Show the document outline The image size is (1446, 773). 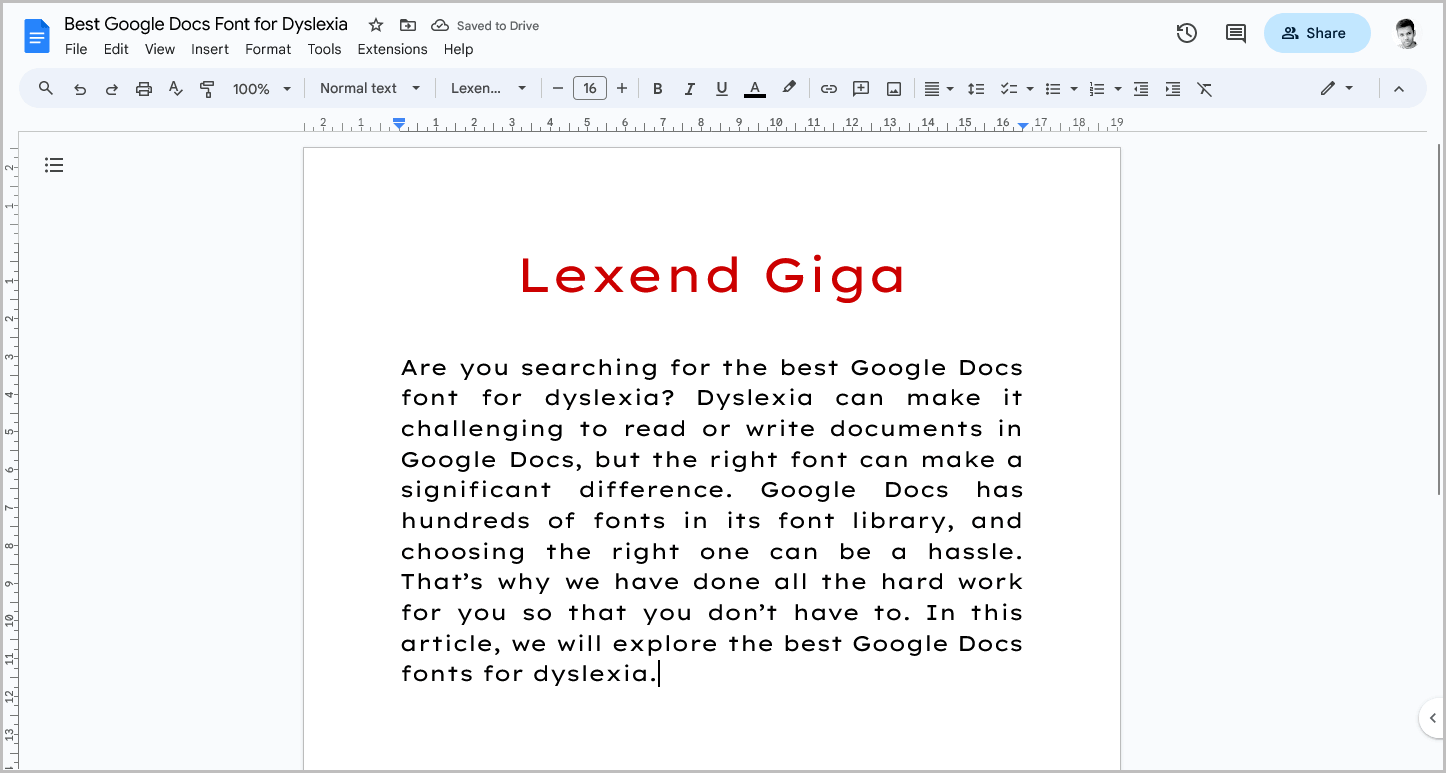pyautogui.click(x=54, y=165)
